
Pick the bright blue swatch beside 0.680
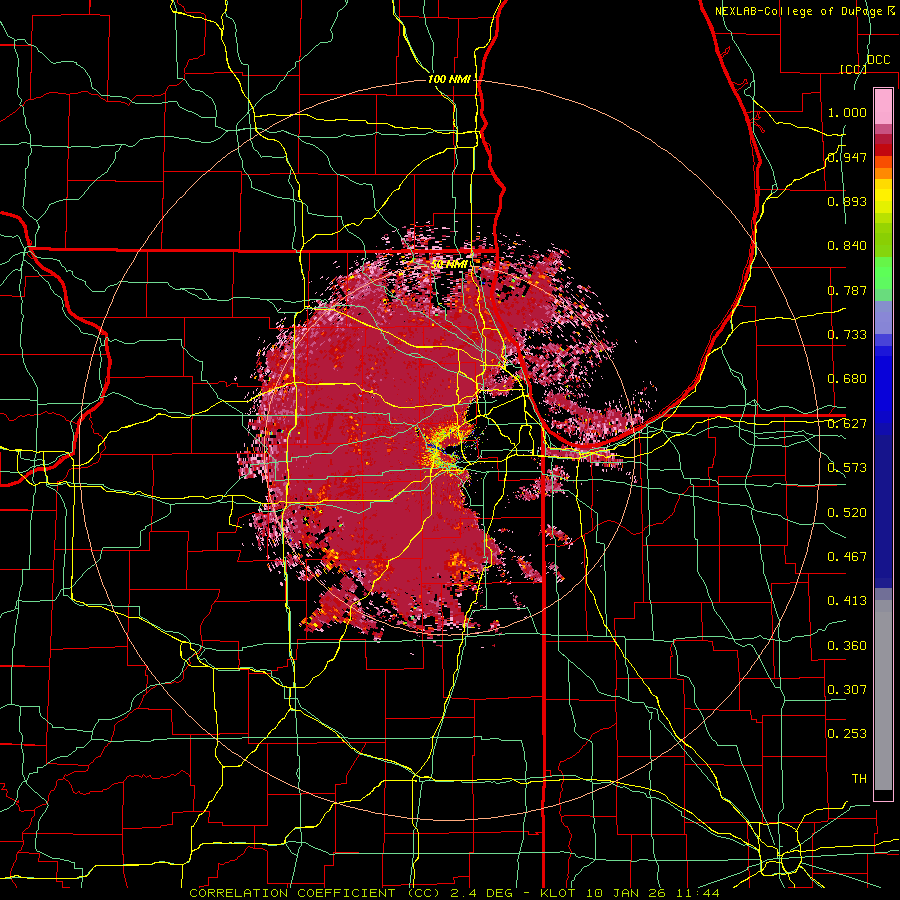883,385
